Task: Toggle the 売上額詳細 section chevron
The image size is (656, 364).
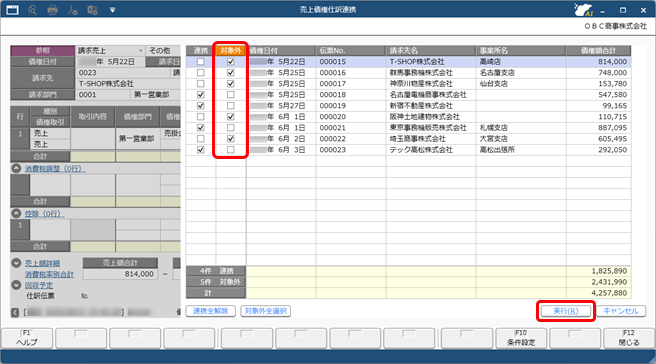Action: click(x=16, y=263)
